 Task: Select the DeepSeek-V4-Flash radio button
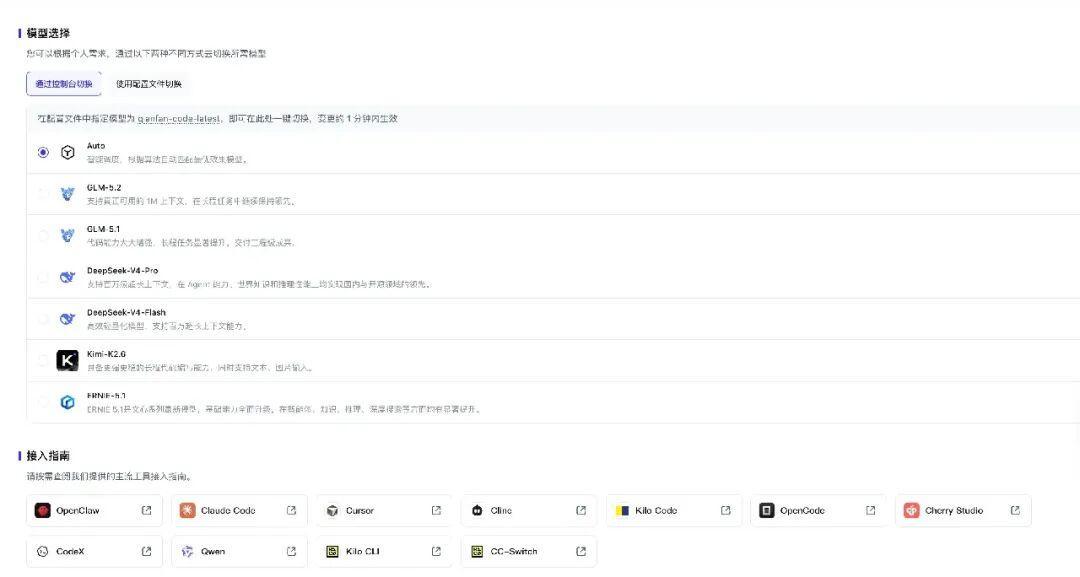(x=43, y=319)
